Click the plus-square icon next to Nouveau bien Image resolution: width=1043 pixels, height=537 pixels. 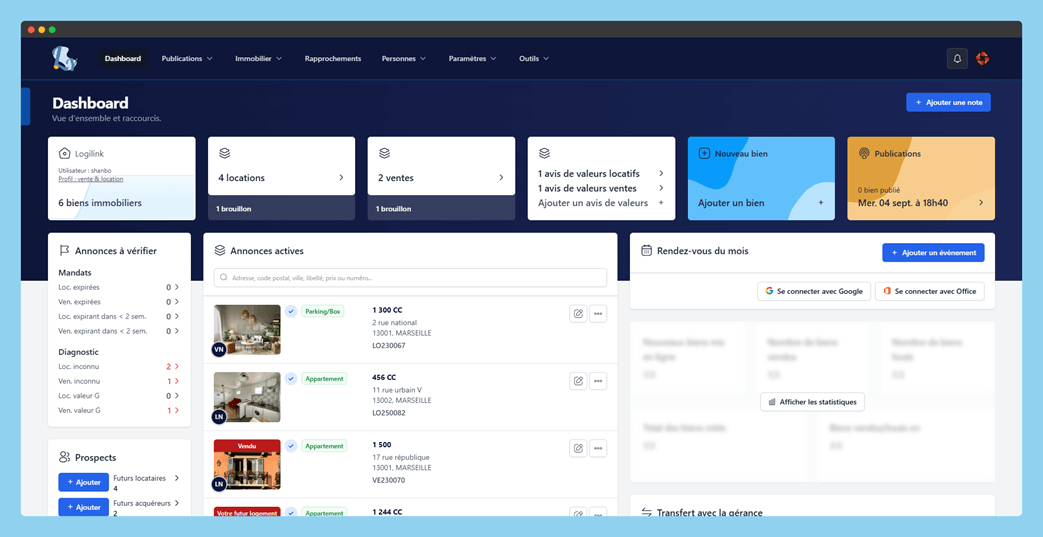coord(704,154)
